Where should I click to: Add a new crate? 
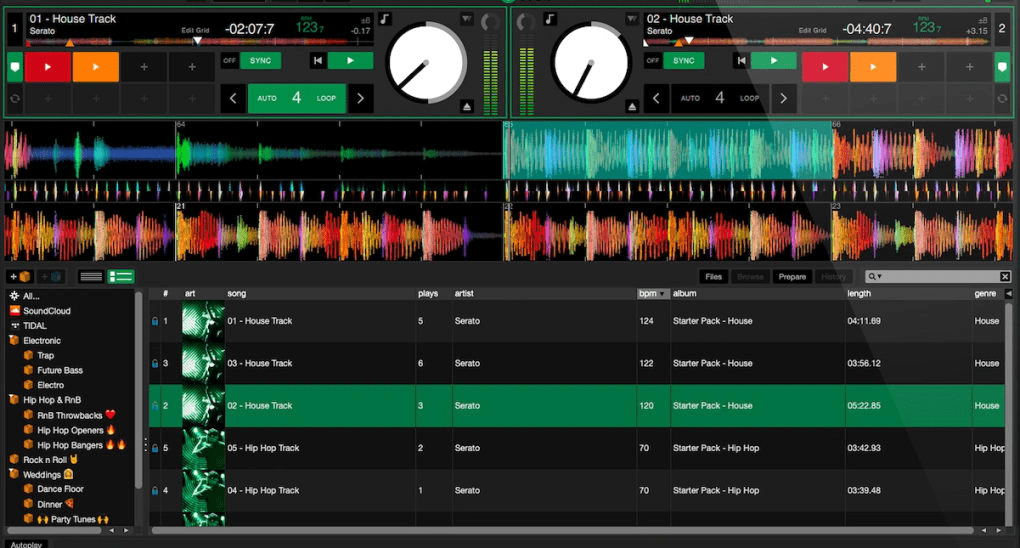tap(20, 277)
